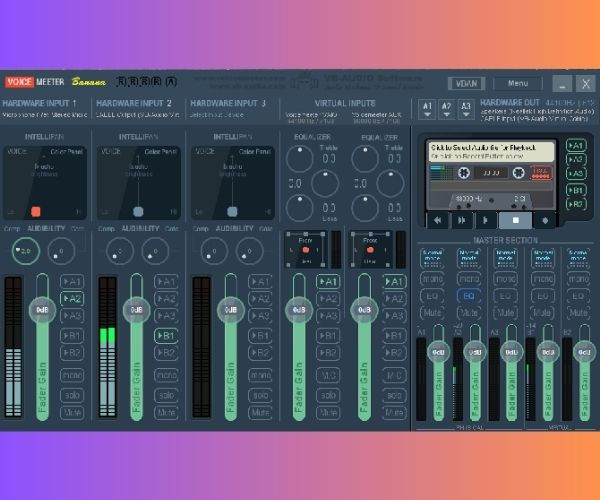The height and width of the screenshot is (500, 600).
Task: Click Normal mode on master bus B2
Action: 578,258
